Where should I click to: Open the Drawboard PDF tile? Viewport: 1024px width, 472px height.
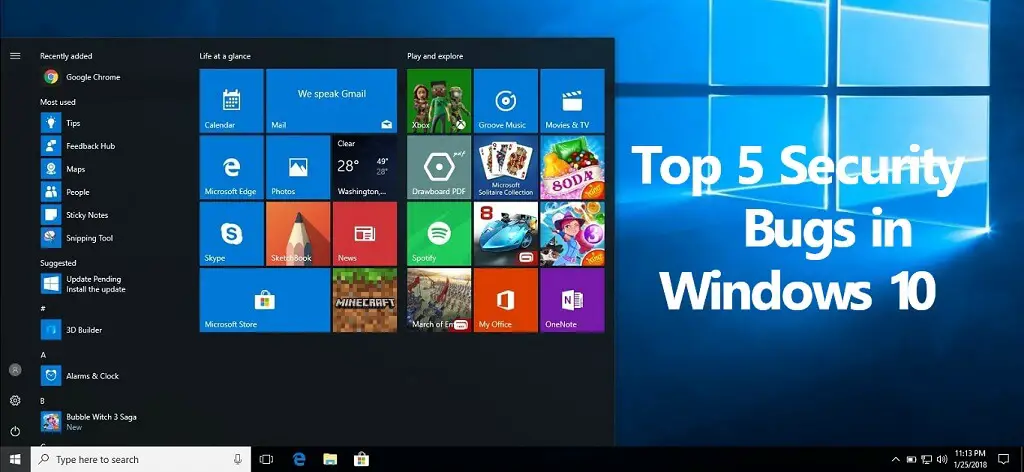click(x=439, y=167)
